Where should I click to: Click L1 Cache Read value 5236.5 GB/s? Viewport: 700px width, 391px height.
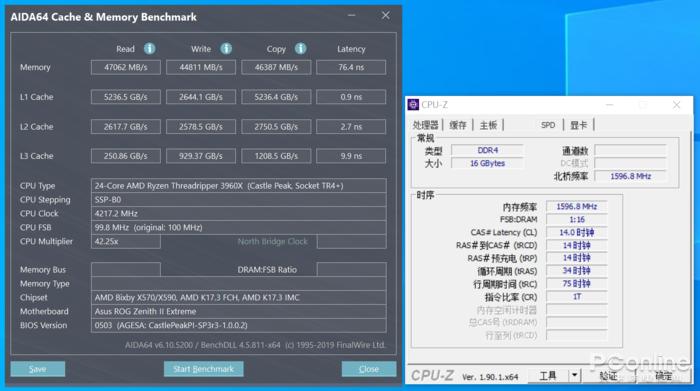tap(126, 97)
